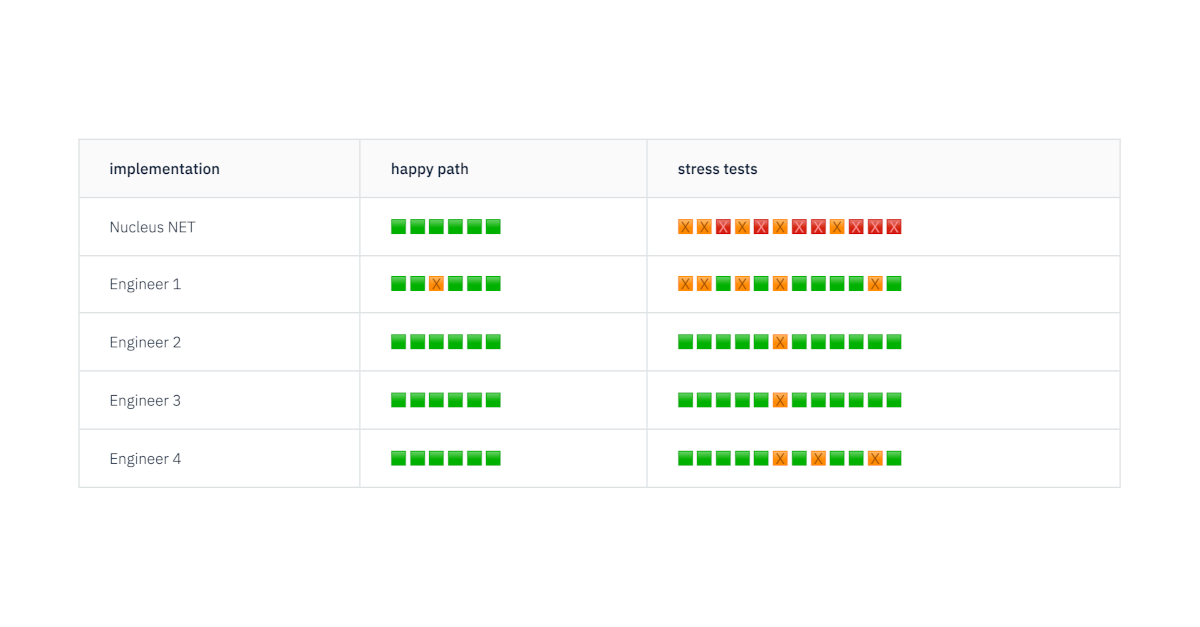Select the Engineer 1 row label
This screenshot has width=1200, height=627.
(145, 284)
